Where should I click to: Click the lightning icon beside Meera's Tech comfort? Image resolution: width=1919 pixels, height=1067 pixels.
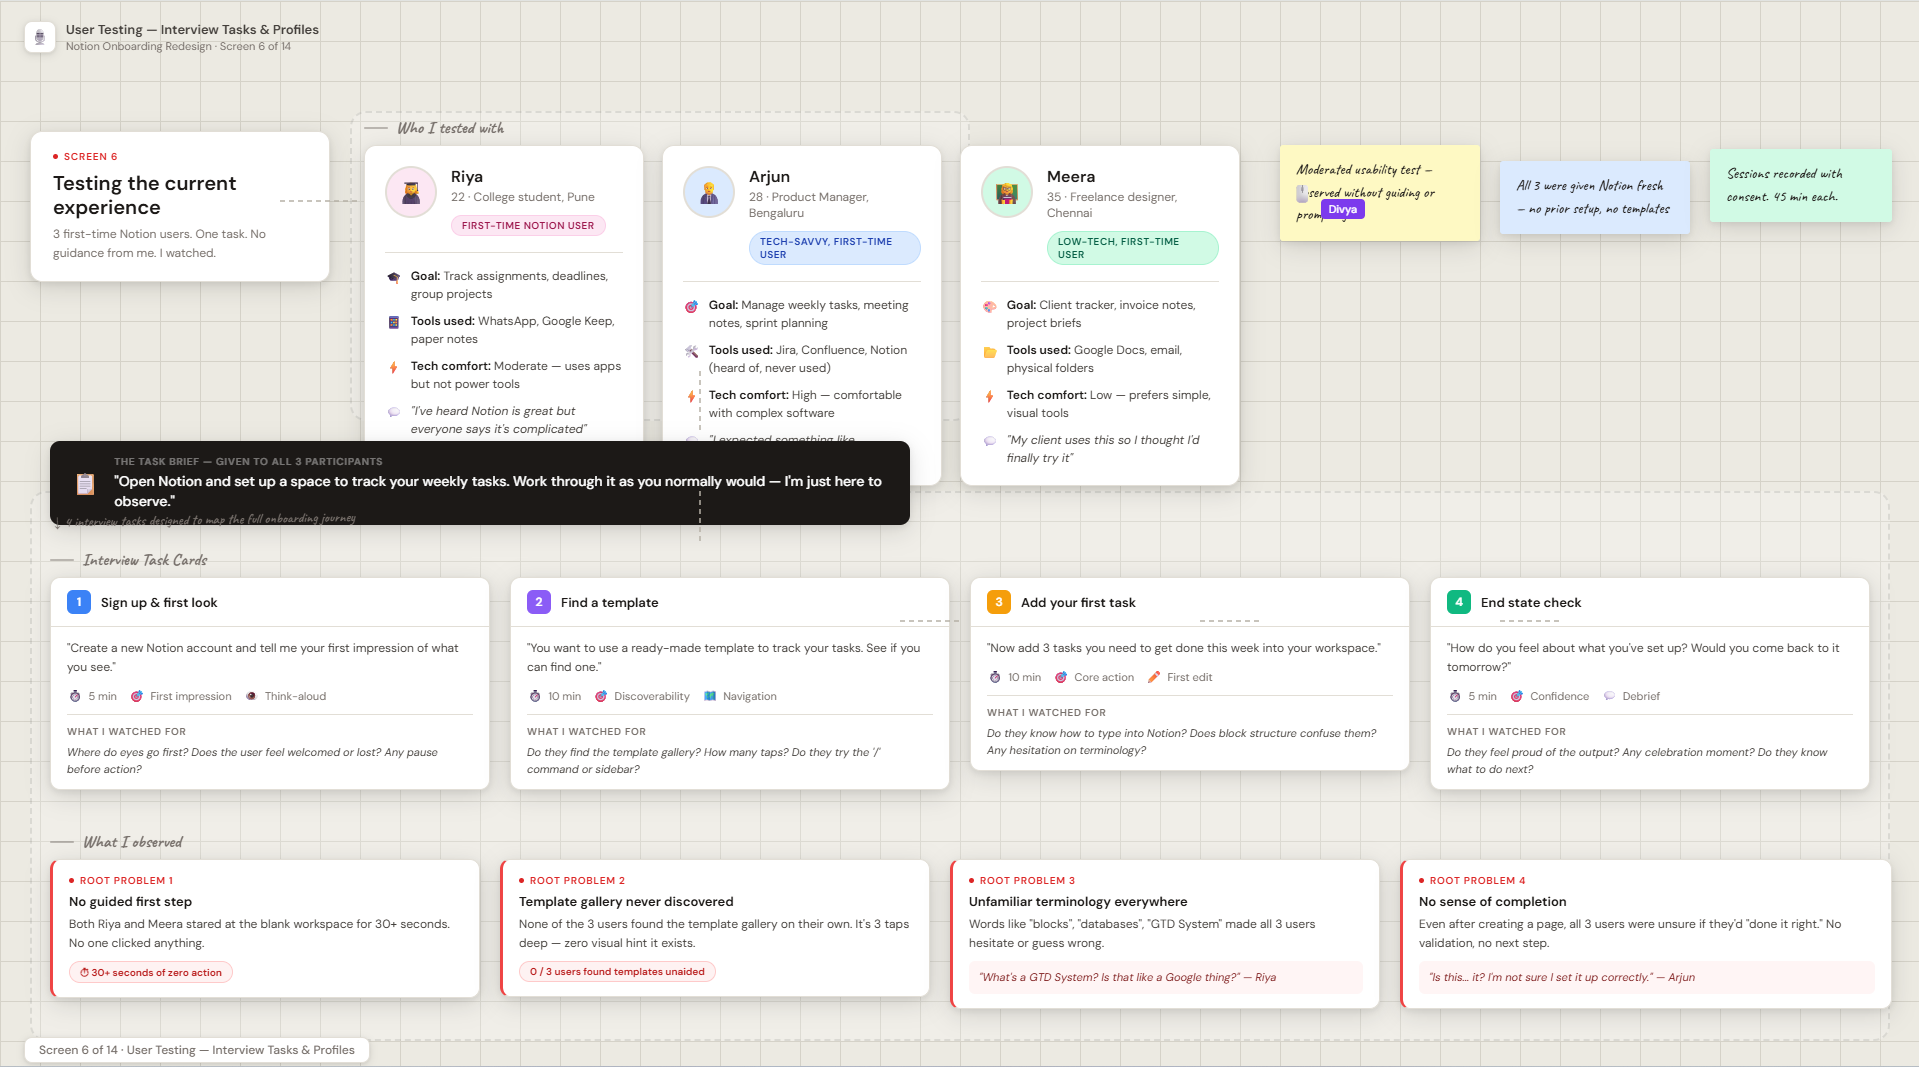point(989,396)
